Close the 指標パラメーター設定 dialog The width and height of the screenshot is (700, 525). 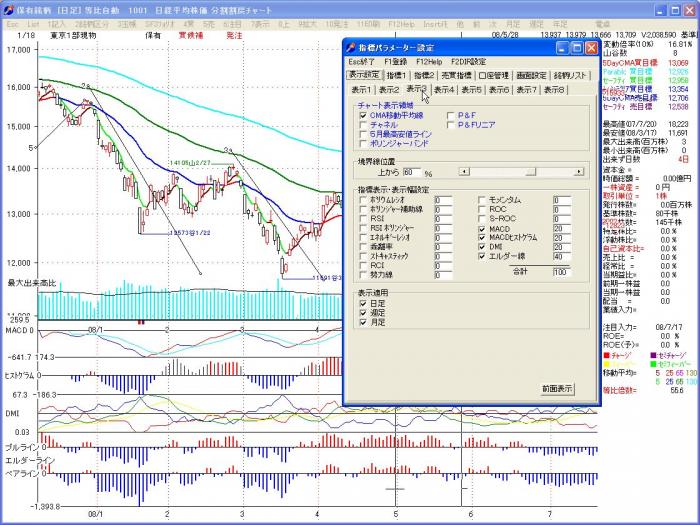pos(591,48)
